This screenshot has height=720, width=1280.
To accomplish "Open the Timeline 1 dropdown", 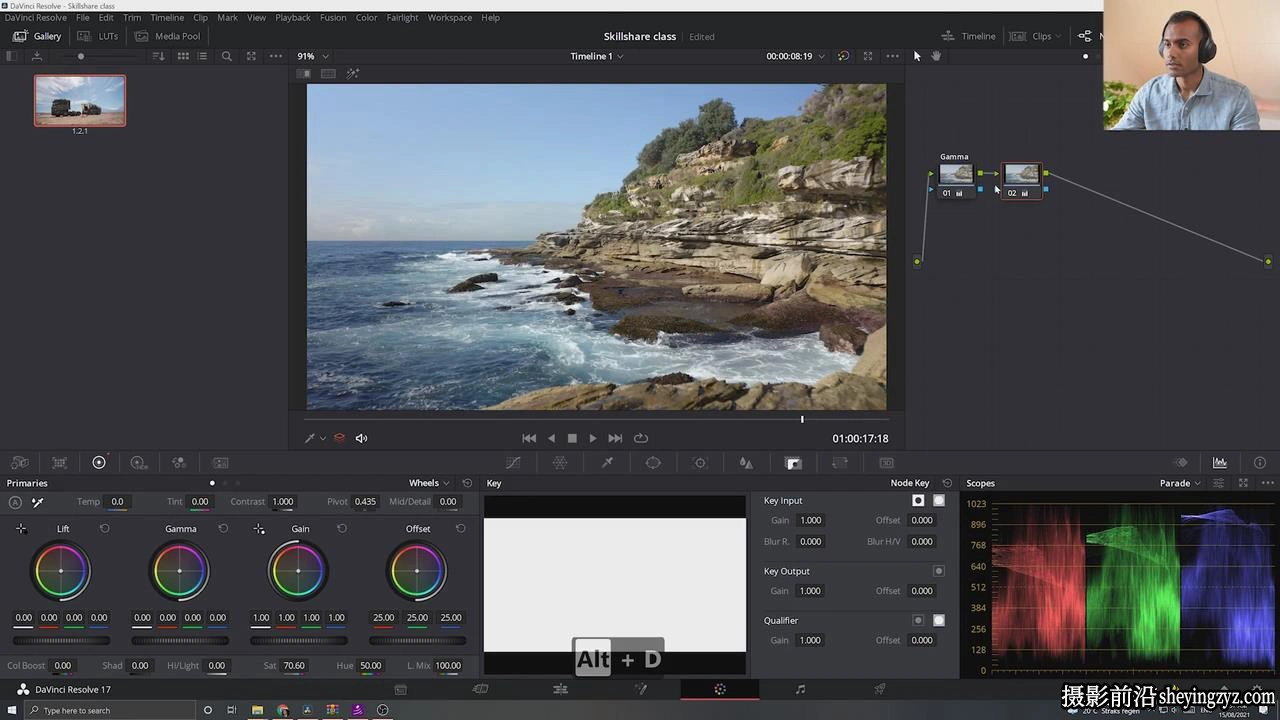I will (x=597, y=56).
